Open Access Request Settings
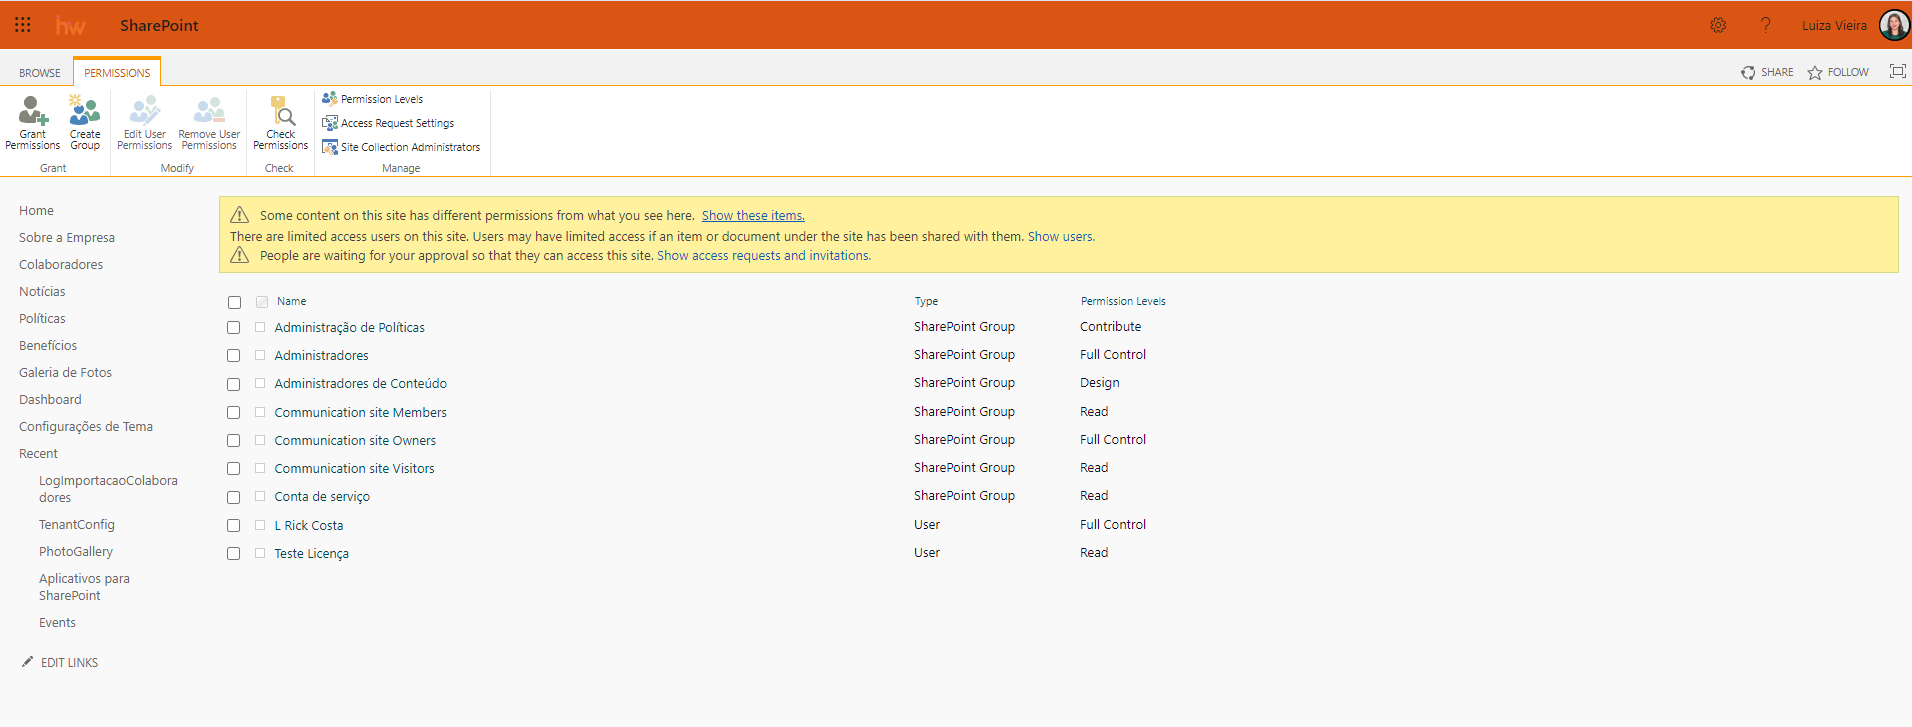 click(x=396, y=123)
